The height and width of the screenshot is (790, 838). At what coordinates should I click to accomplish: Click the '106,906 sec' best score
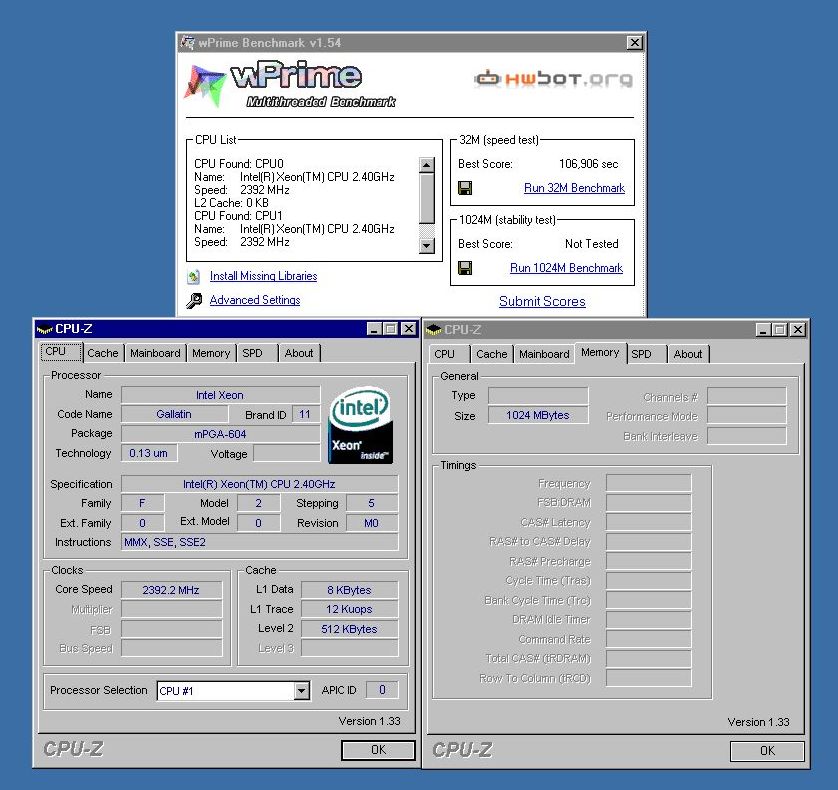[x=588, y=164]
